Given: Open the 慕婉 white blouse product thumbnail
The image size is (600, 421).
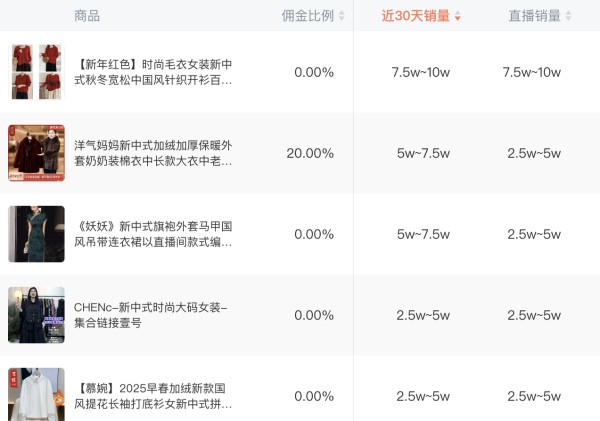Looking at the screenshot, I should coord(36,394).
